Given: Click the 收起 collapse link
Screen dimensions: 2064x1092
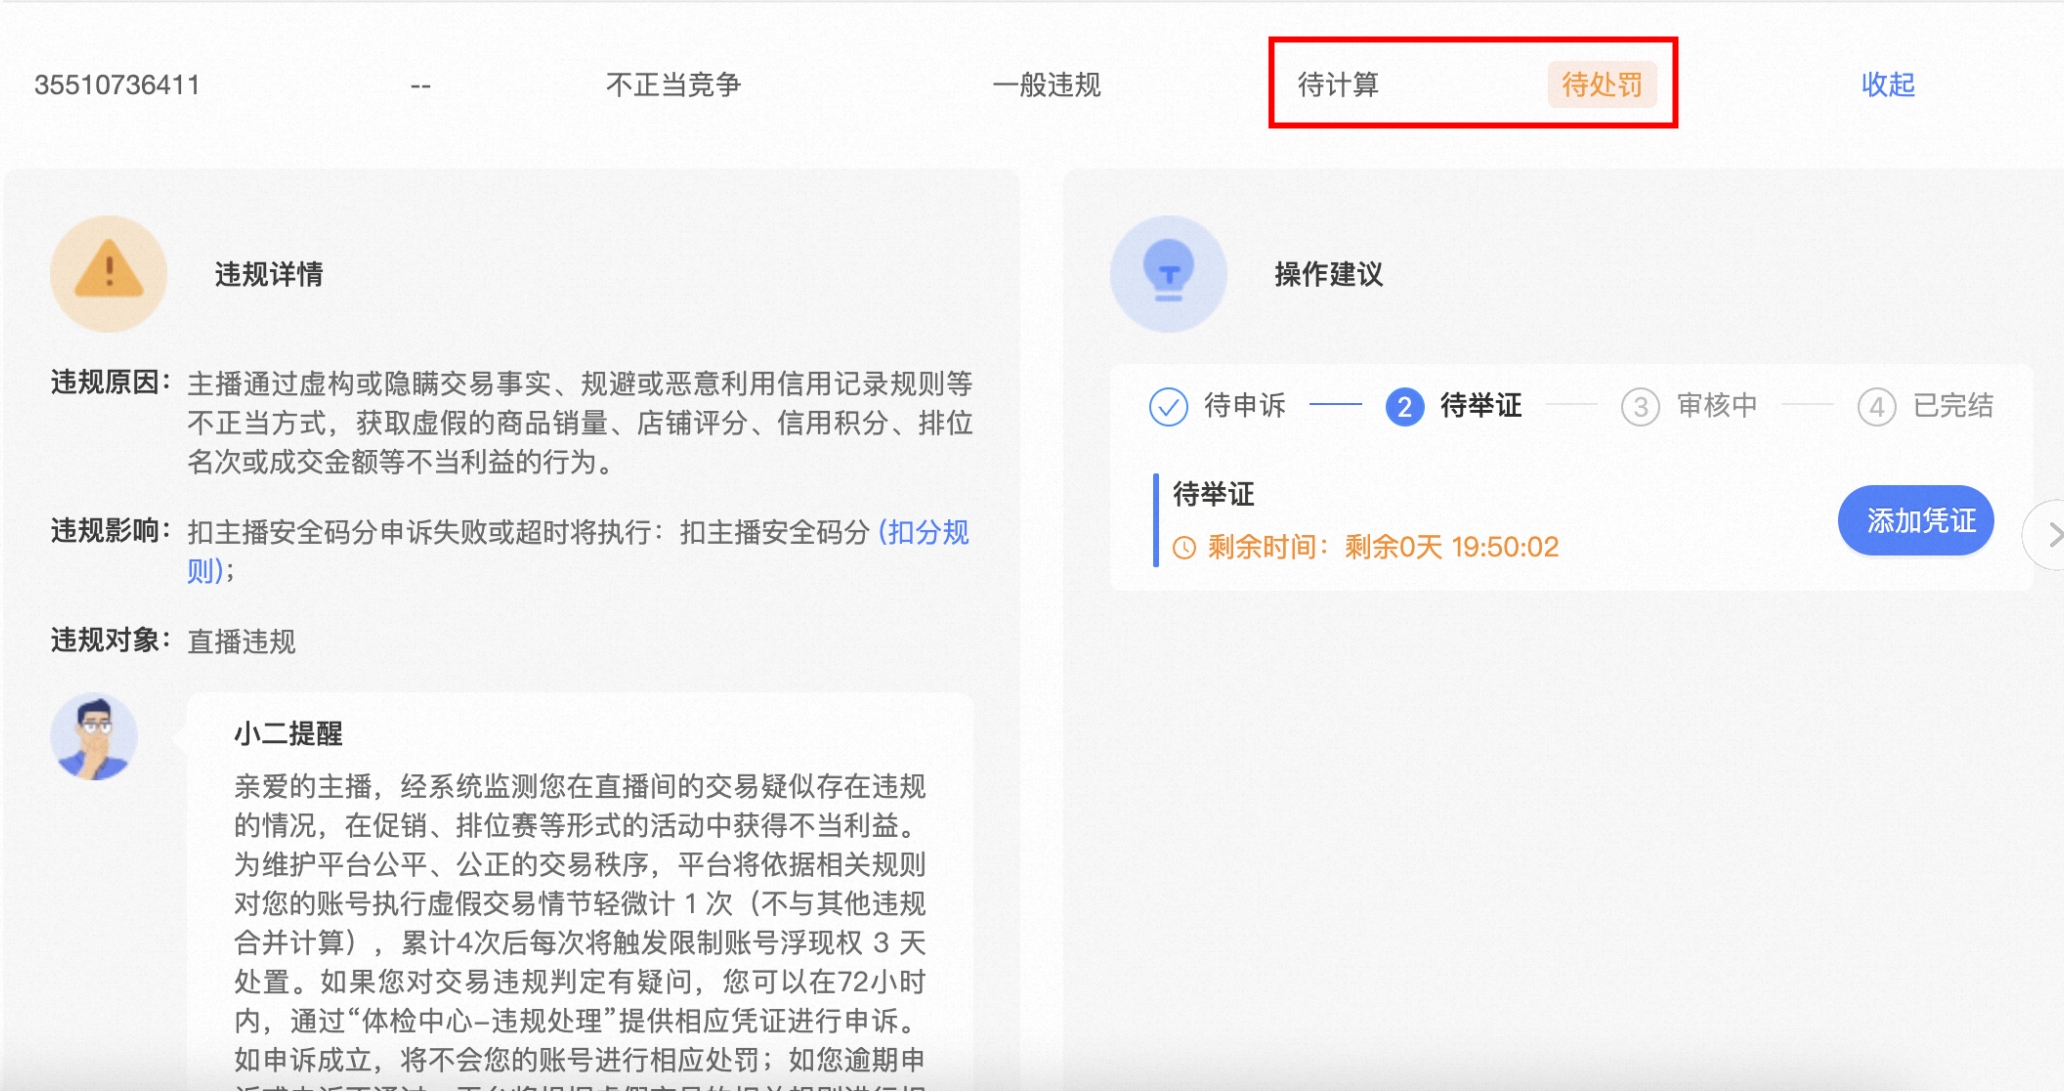Looking at the screenshot, I should point(1887,85).
